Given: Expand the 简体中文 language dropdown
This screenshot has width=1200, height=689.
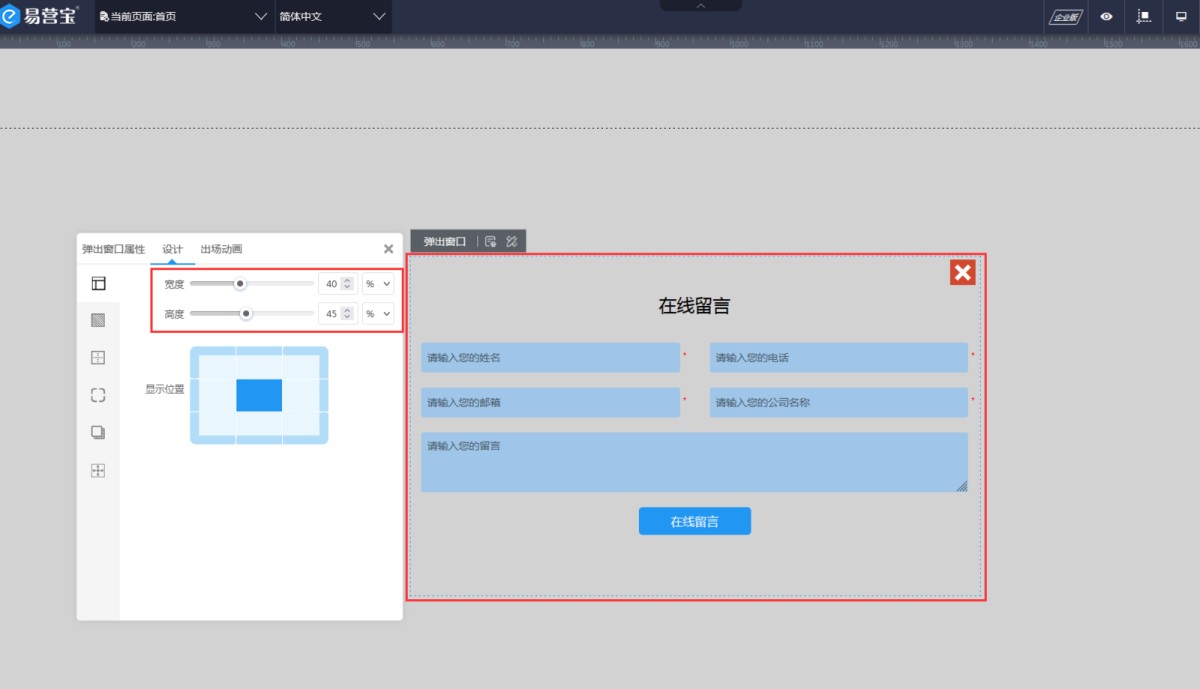Looking at the screenshot, I should (332, 17).
